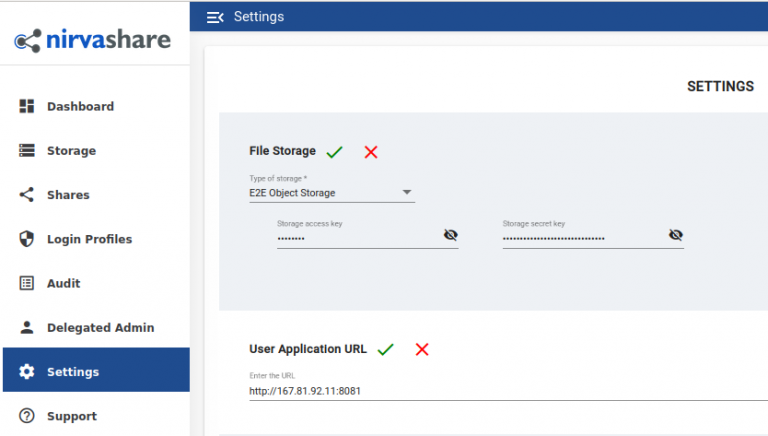Open Dashboard via its grid icon
This screenshot has height=436, width=768.
[x=26, y=106]
